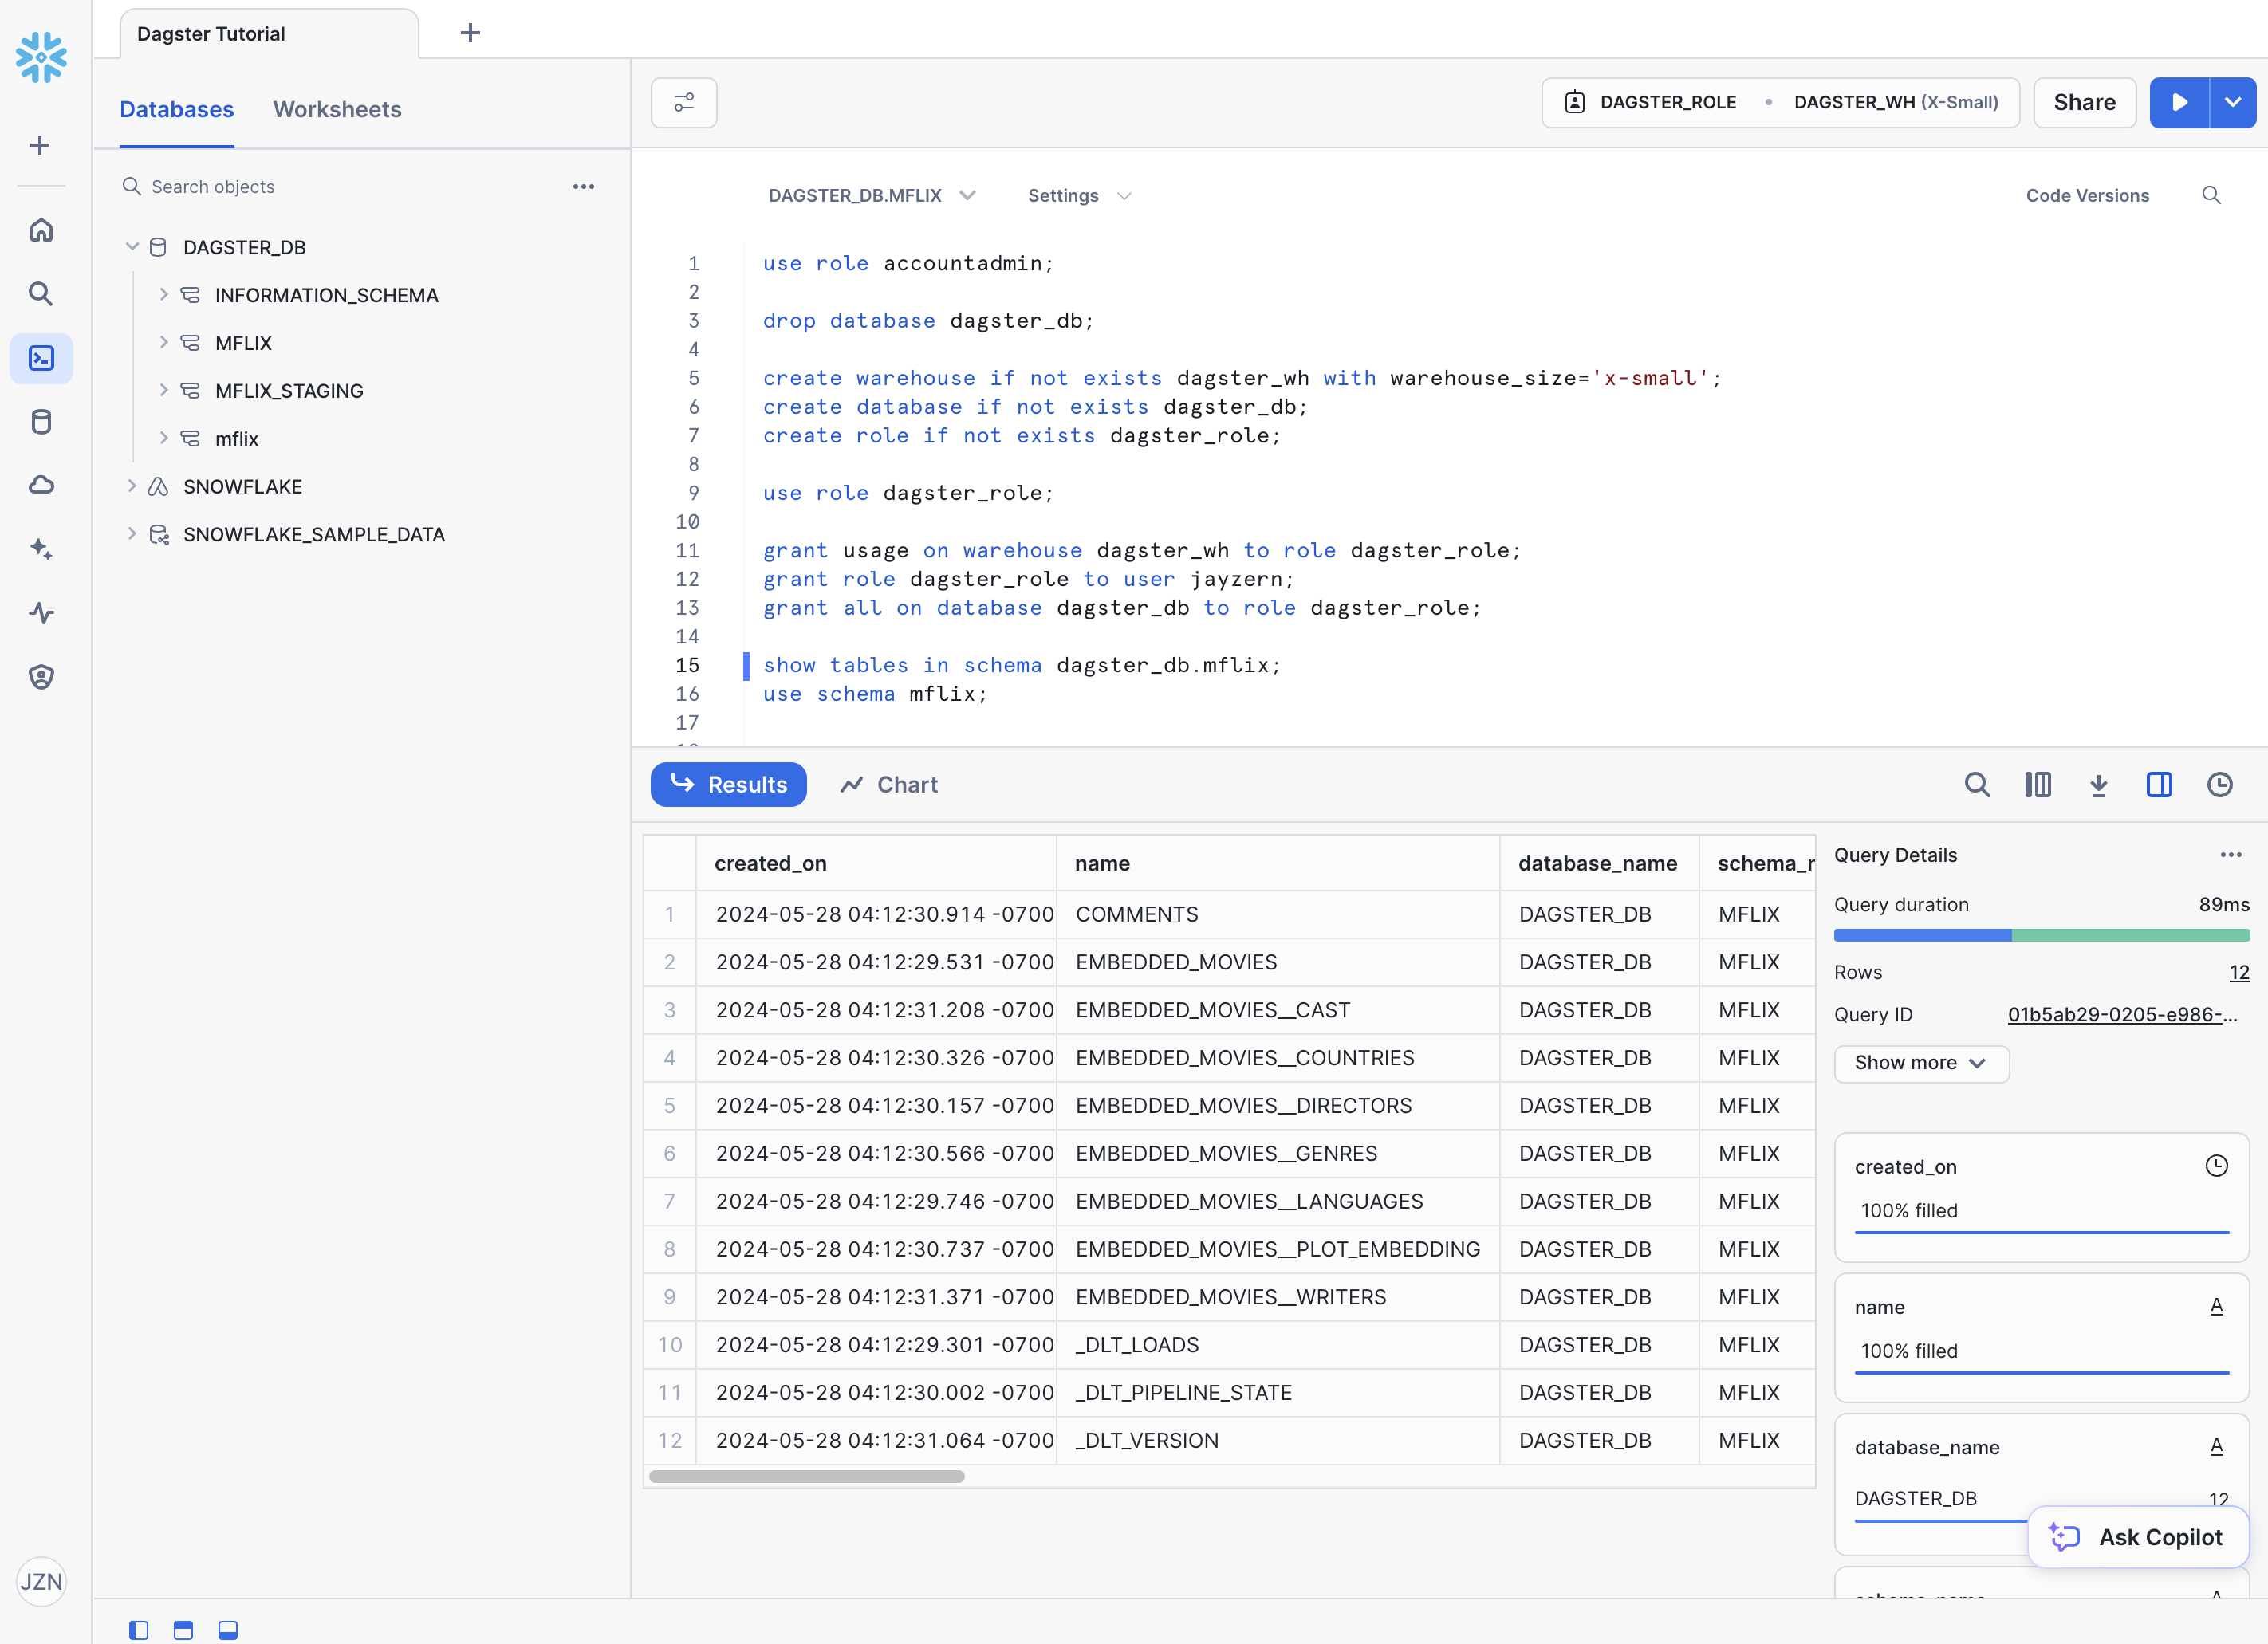Viewport: 2268px width, 1644px height.
Task: Toggle the query details side panel
Action: point(2159,785)
